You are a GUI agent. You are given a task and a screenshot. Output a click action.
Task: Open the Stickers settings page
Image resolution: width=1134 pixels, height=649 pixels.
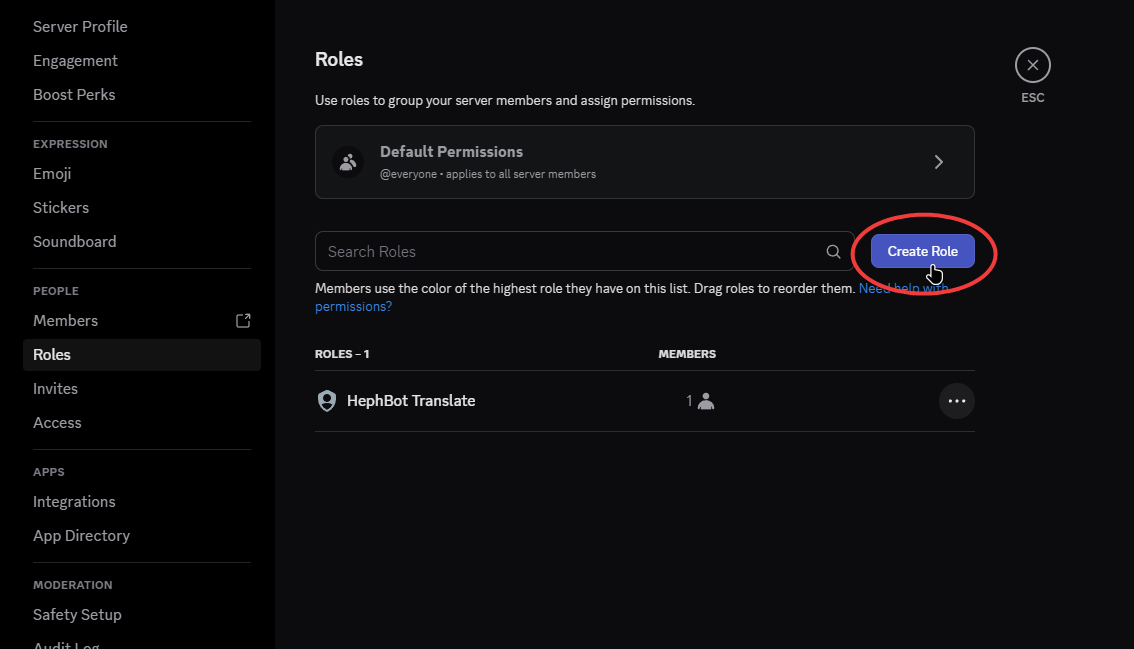tap(61, 208)
